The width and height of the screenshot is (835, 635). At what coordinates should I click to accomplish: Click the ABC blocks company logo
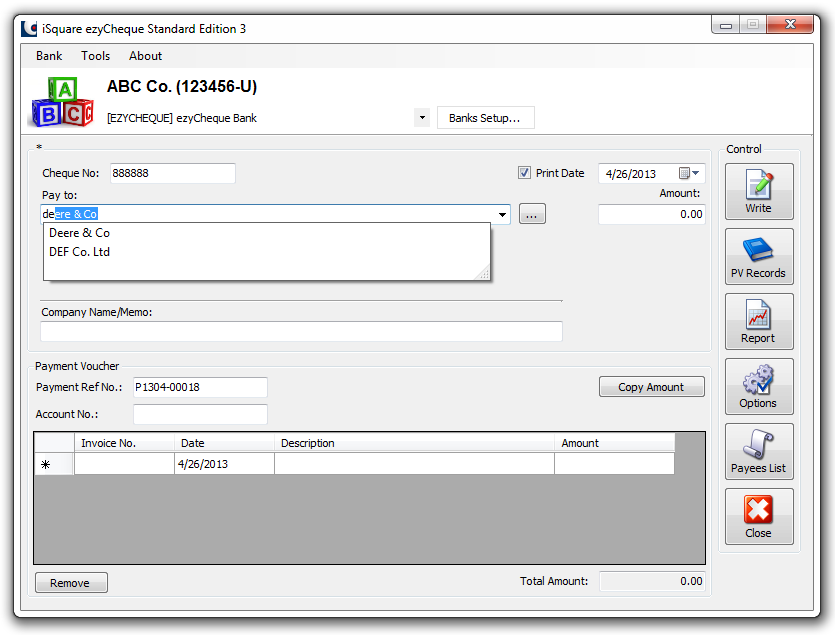[62, 102]
